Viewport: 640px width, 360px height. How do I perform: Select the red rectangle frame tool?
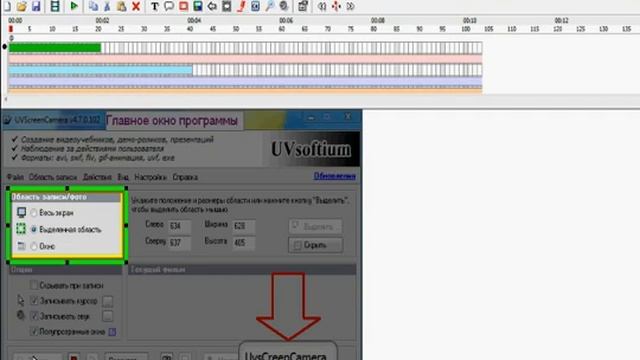[x=184, y=6]
